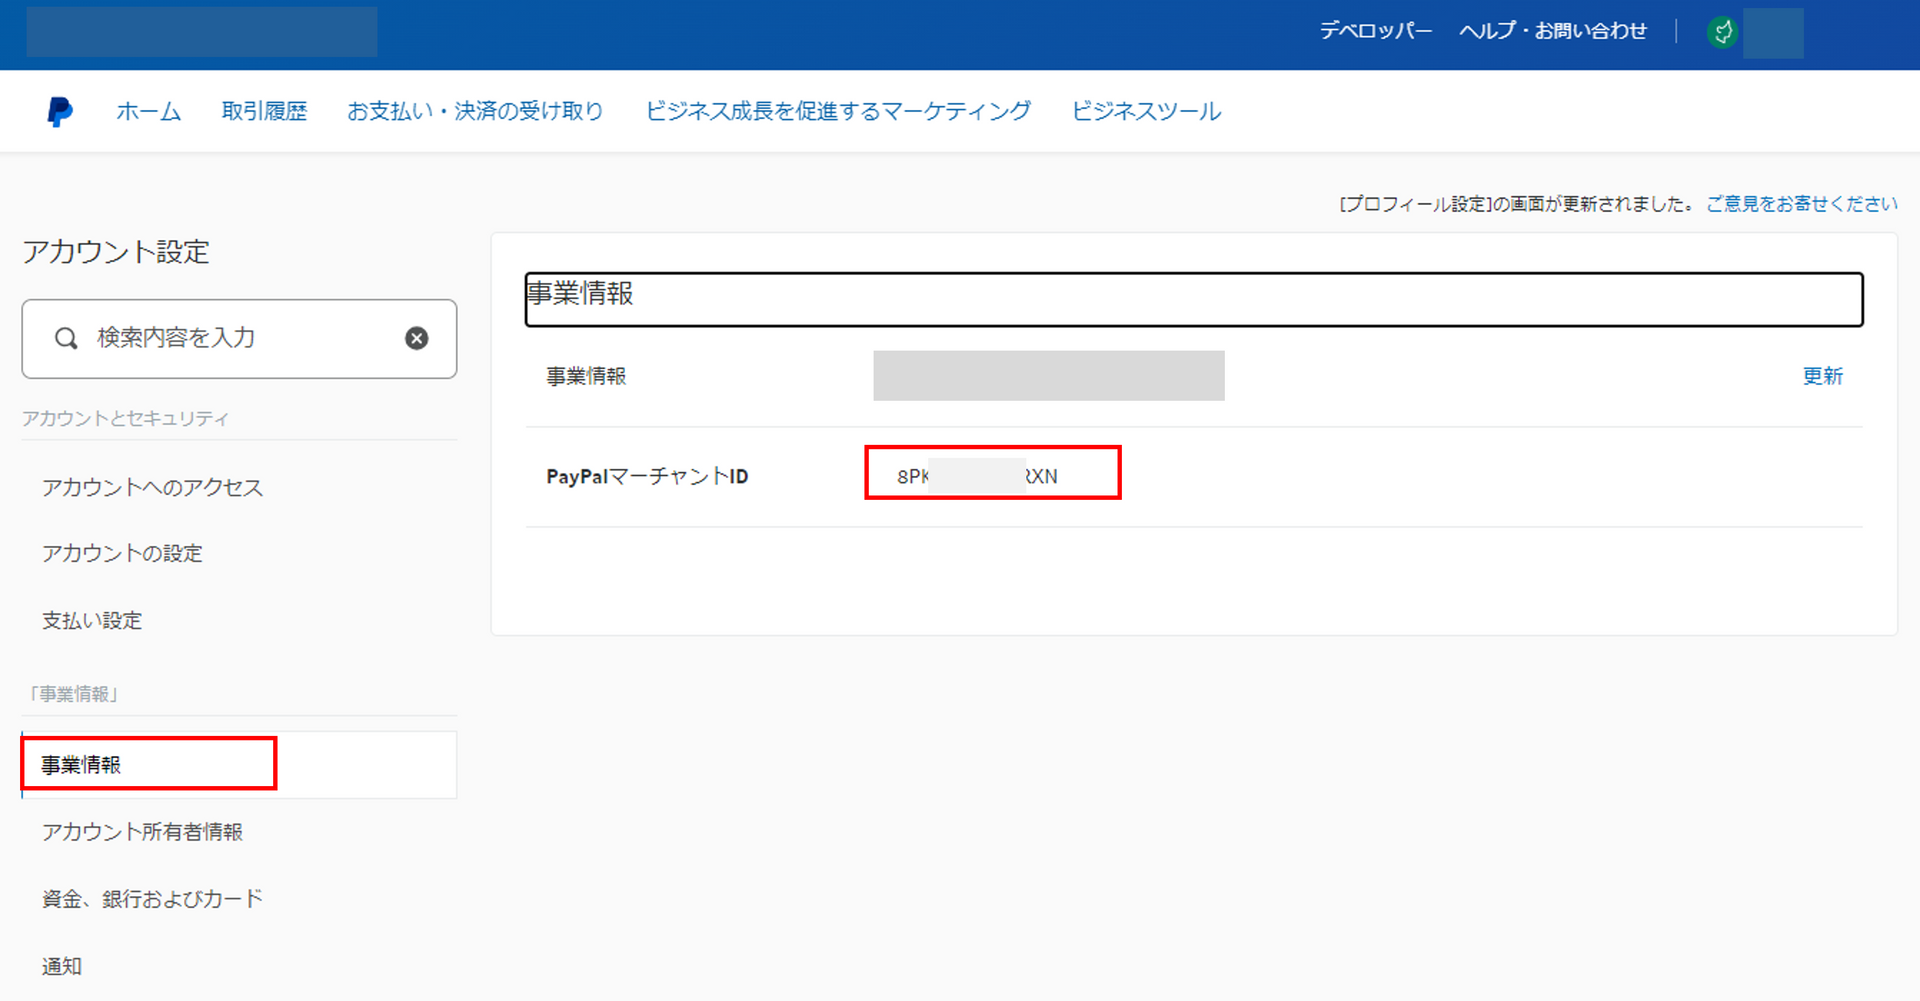Clear search with the X icon

pos(417,339)
